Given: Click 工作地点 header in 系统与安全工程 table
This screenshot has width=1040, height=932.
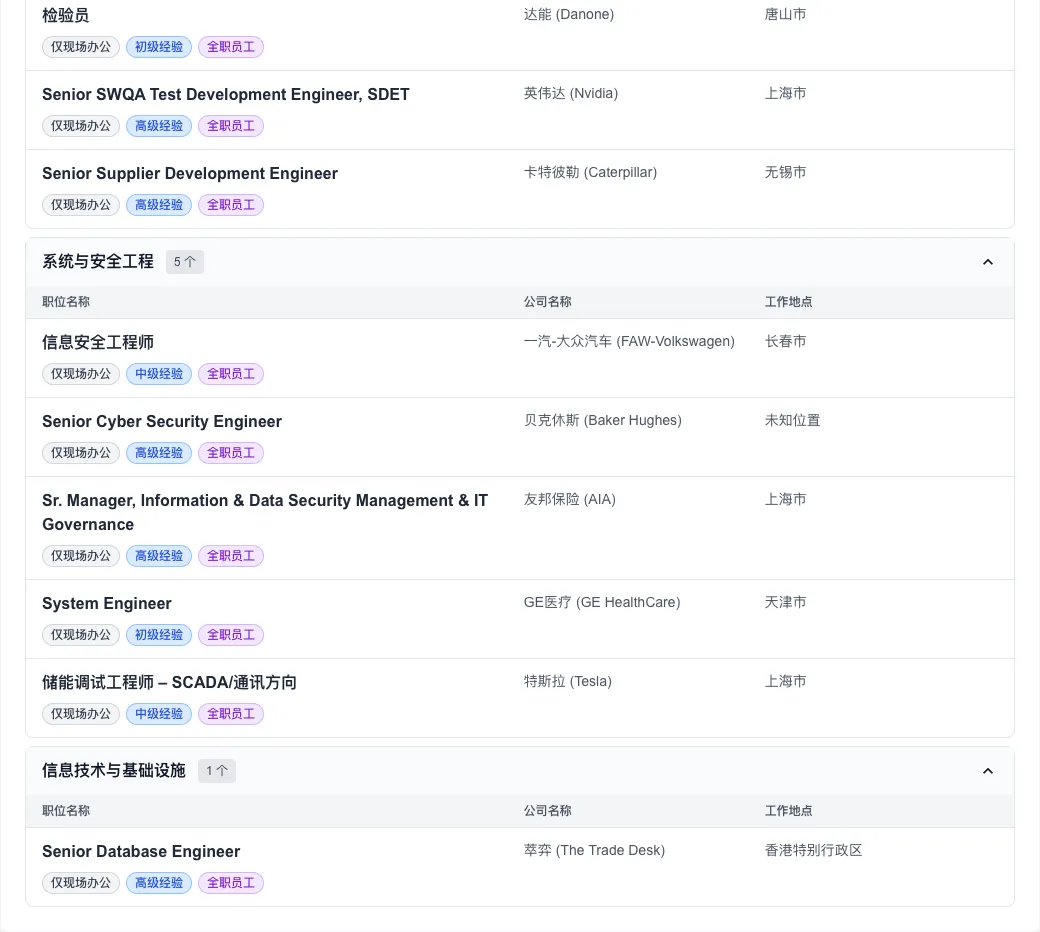Looking at the screenshot, I should pyautogui.click(x=788, y=302).
